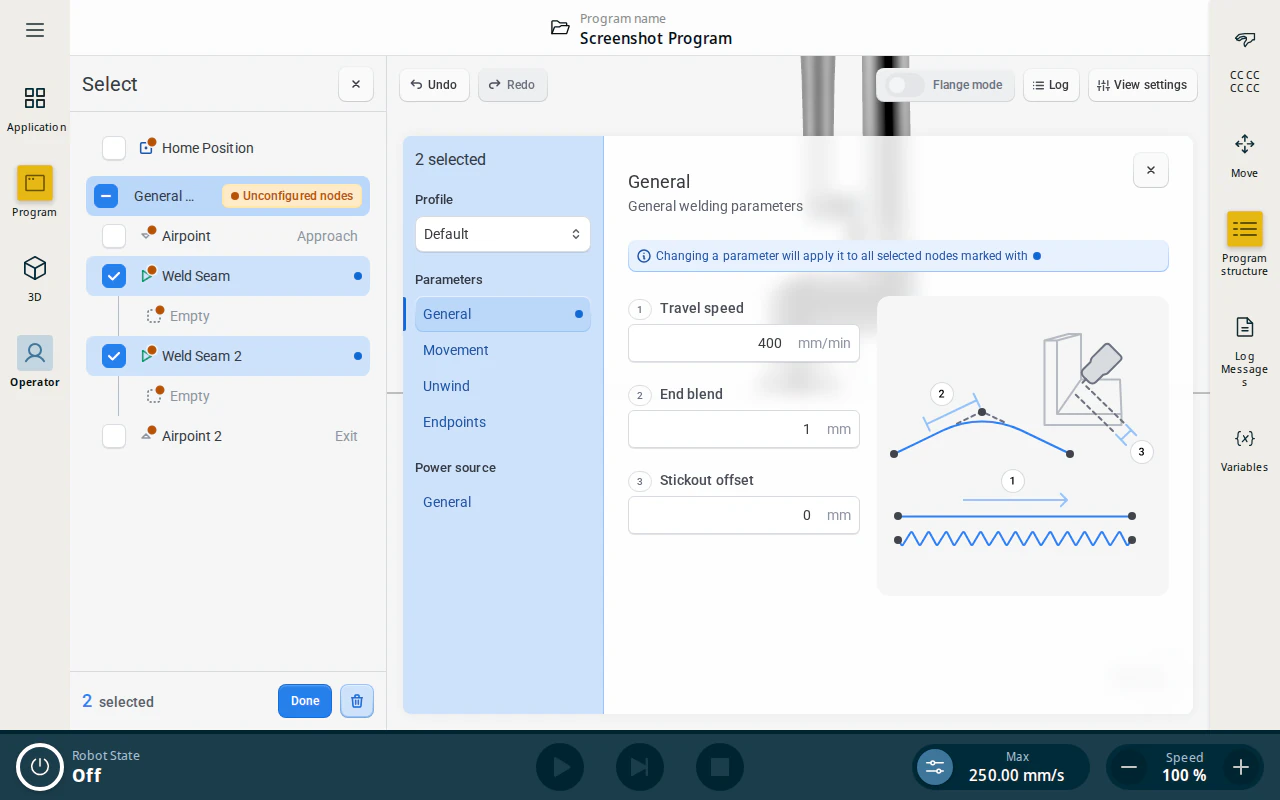Open the Move panel
Viewport: 1280px width, 800px height.
(x=1244, y=155)
